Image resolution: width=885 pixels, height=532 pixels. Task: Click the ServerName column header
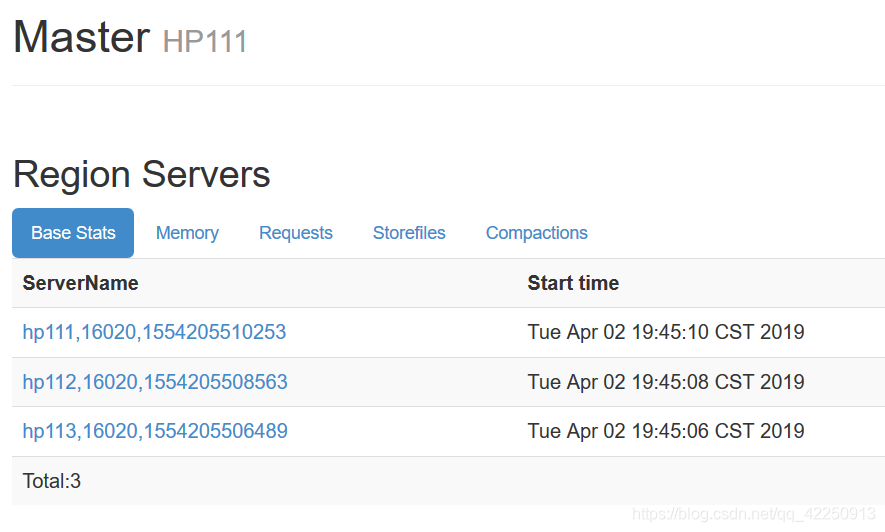[80, 283]
